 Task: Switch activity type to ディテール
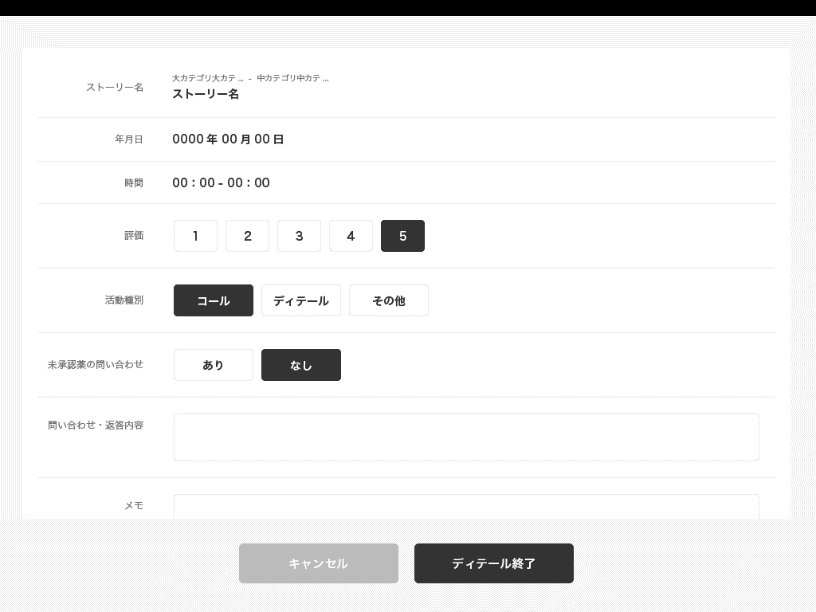coord(299,300)
